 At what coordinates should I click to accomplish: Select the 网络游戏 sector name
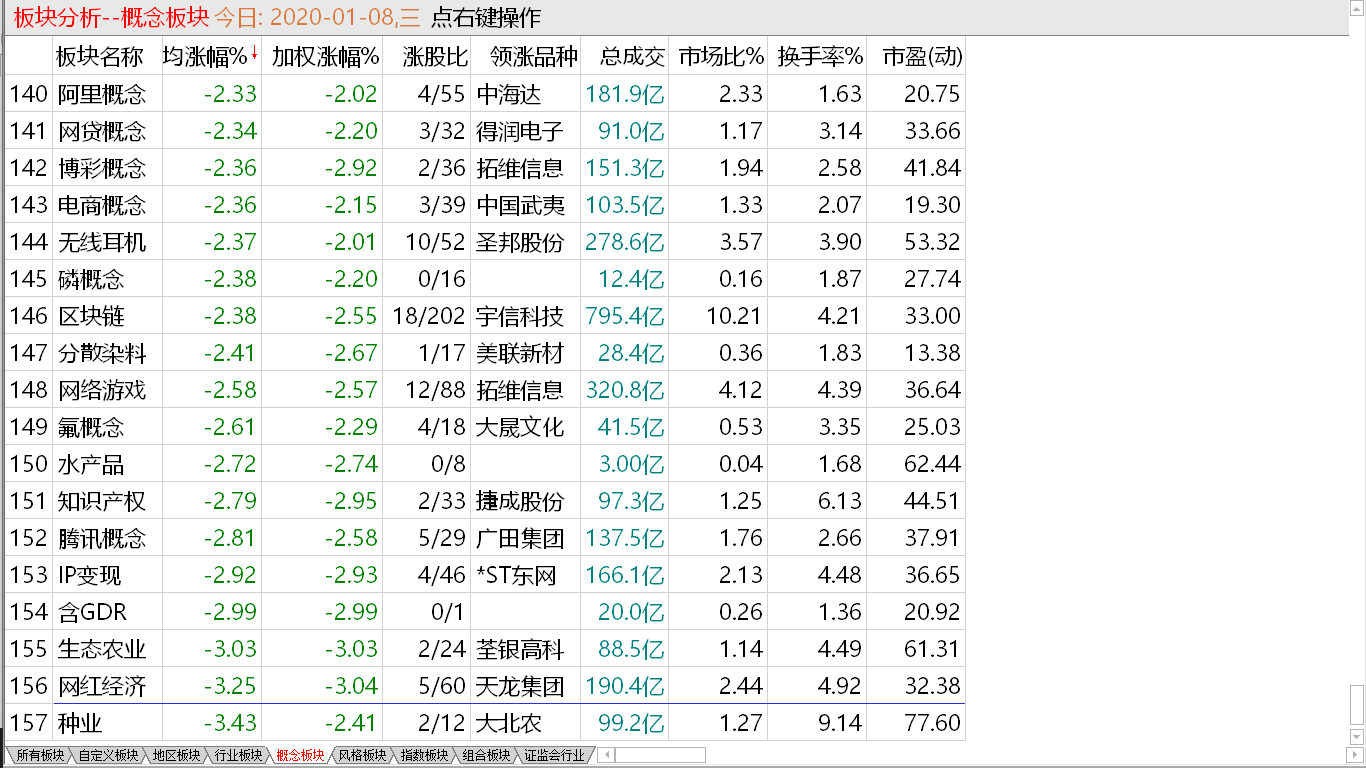[x=102, y=390]
